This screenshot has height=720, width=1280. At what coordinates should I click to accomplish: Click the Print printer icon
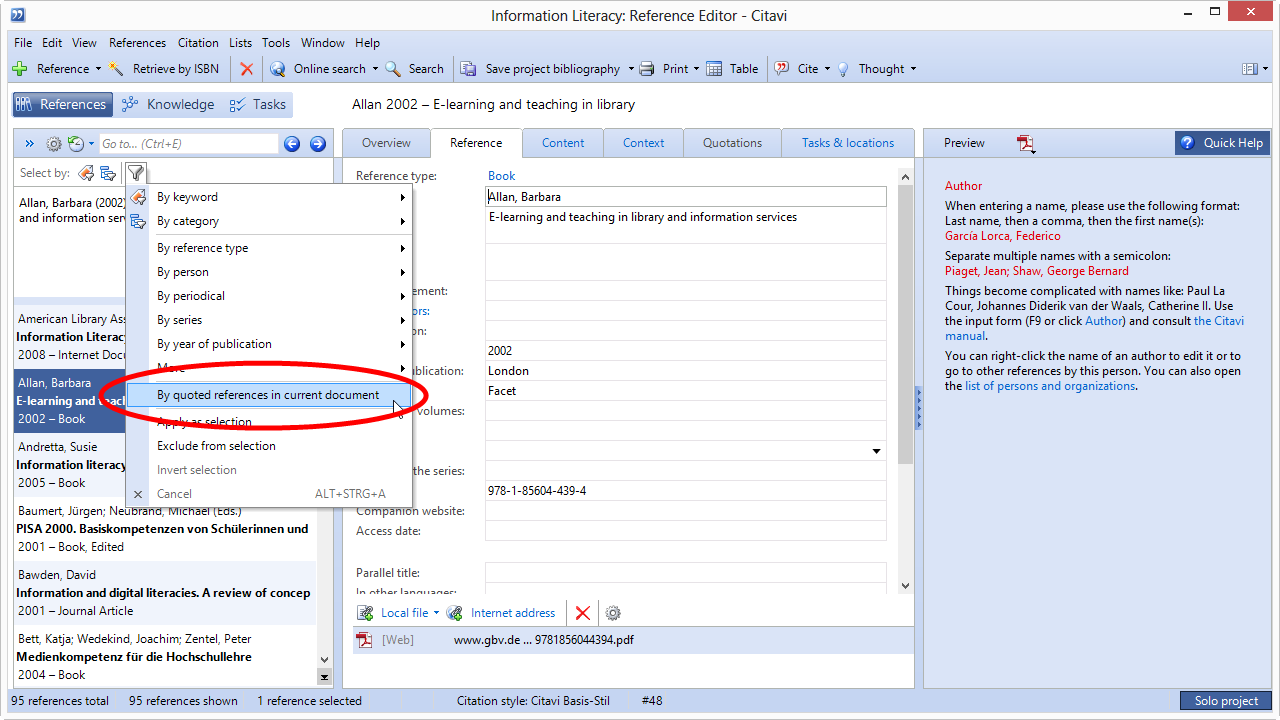coord(647,69)
